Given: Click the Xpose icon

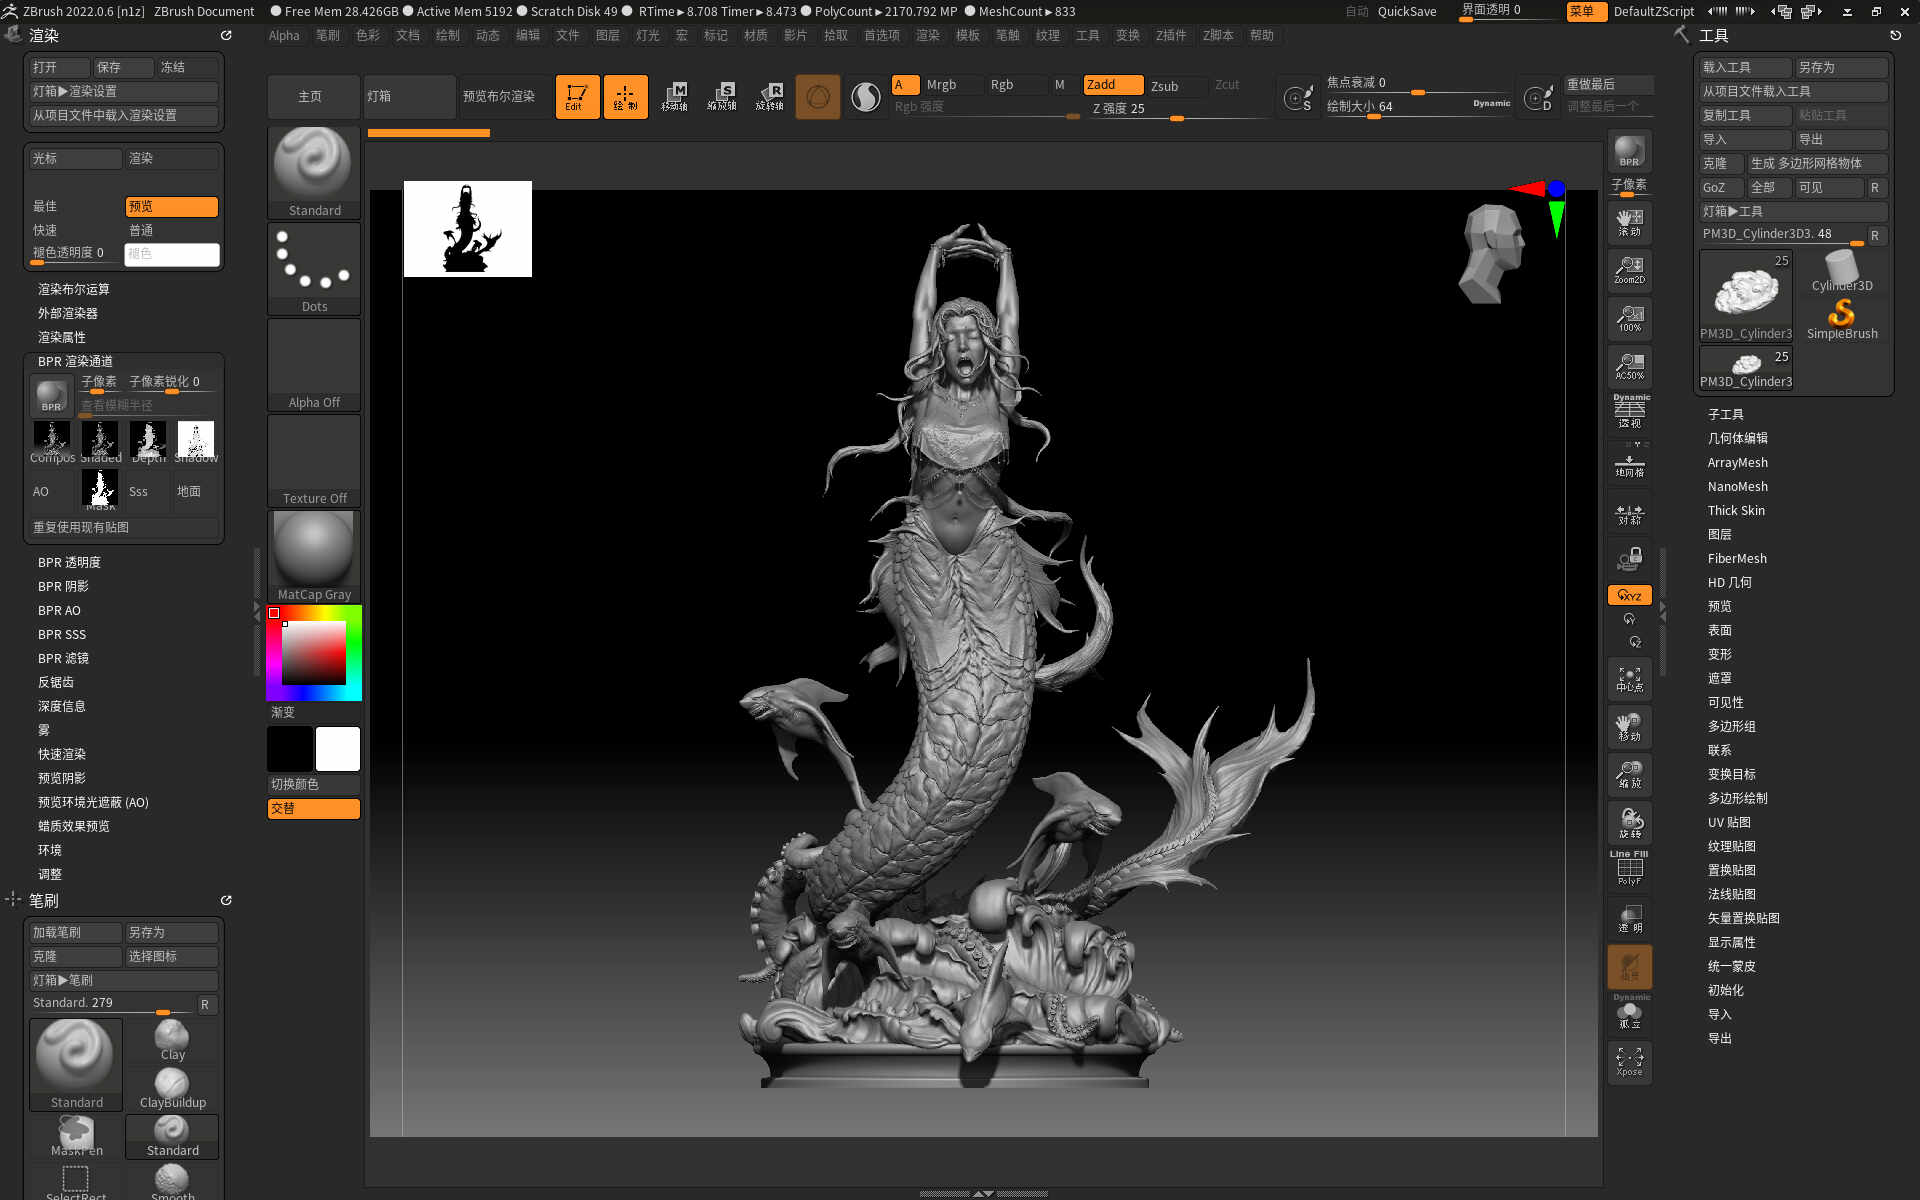Looking at the screenshot, I should [x=1629, y=1061].
